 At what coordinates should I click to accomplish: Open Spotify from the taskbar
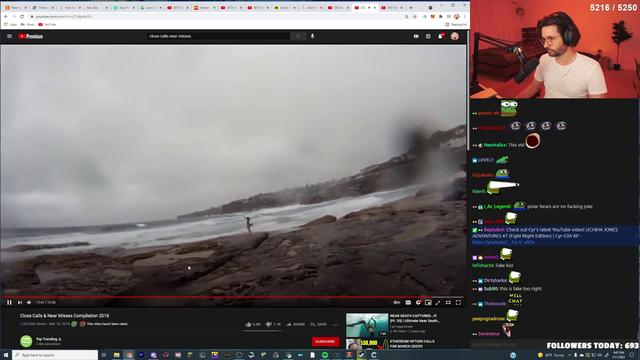tap(325, 355)
